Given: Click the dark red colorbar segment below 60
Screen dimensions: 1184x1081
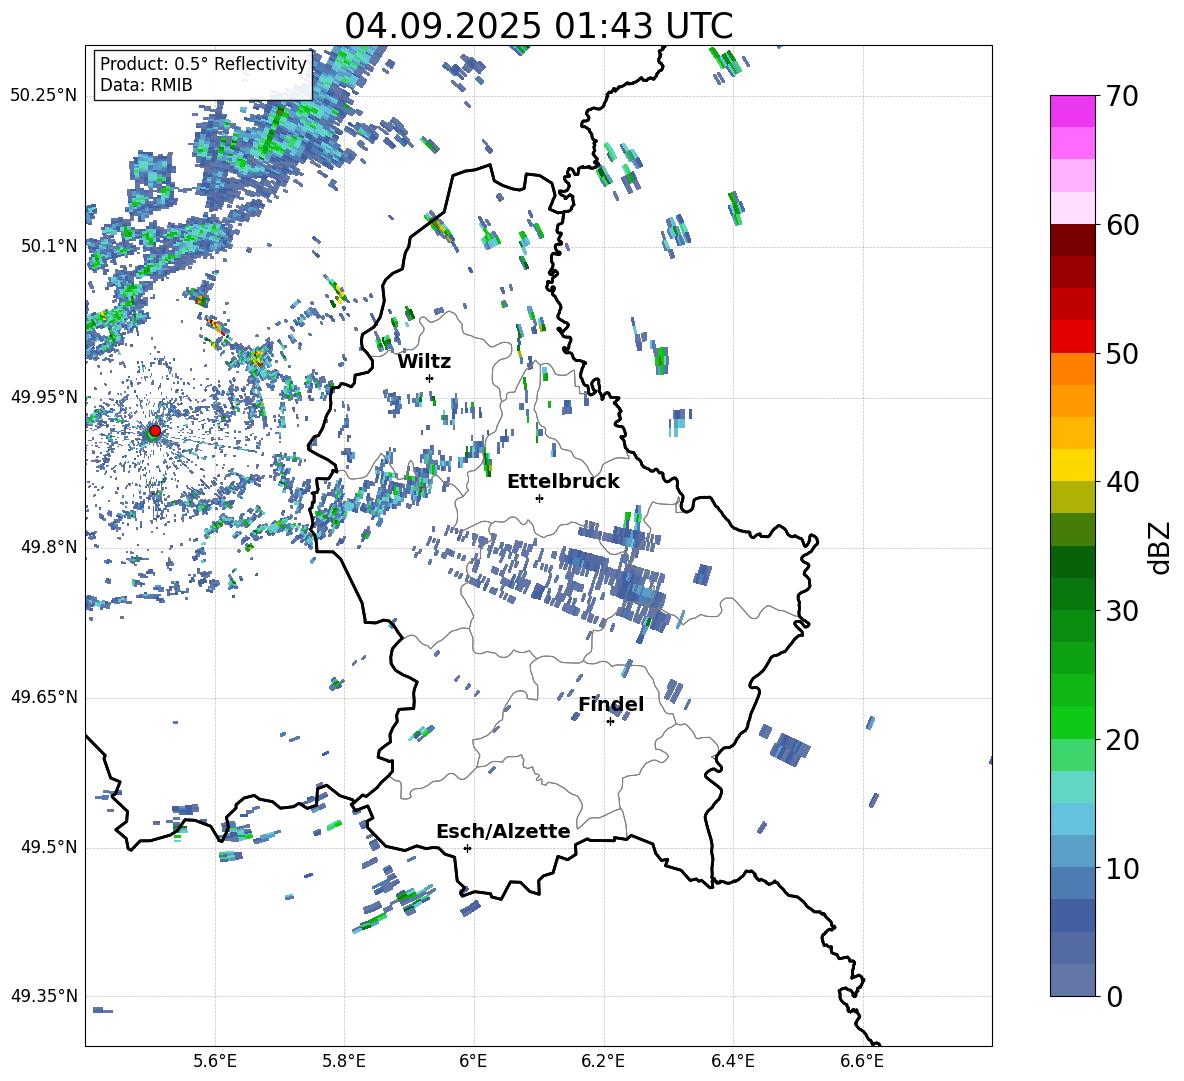Looking at the screenshot, I should [1072, 240].
